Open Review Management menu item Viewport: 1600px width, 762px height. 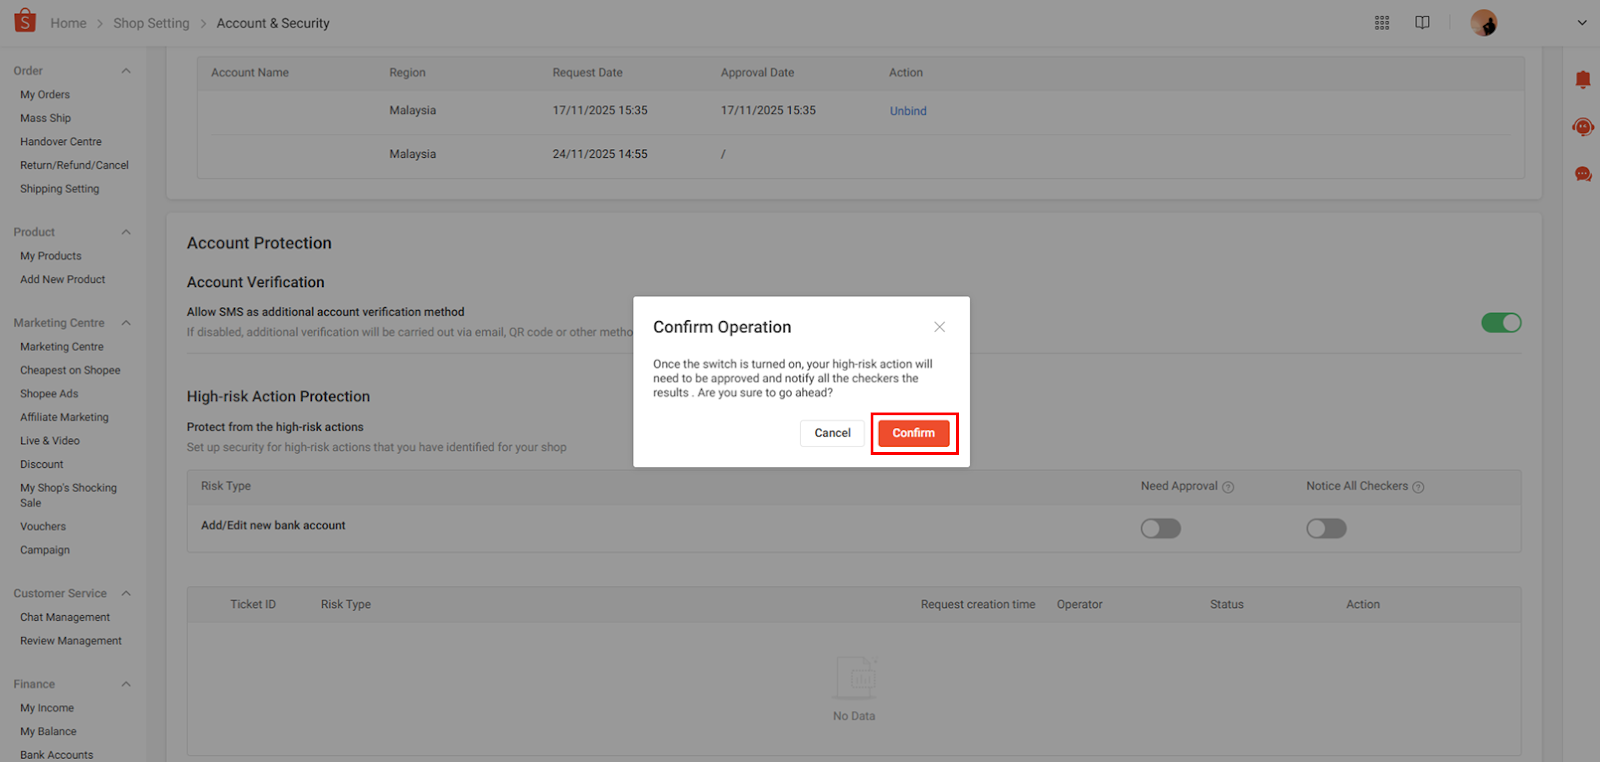pos(71,641)
